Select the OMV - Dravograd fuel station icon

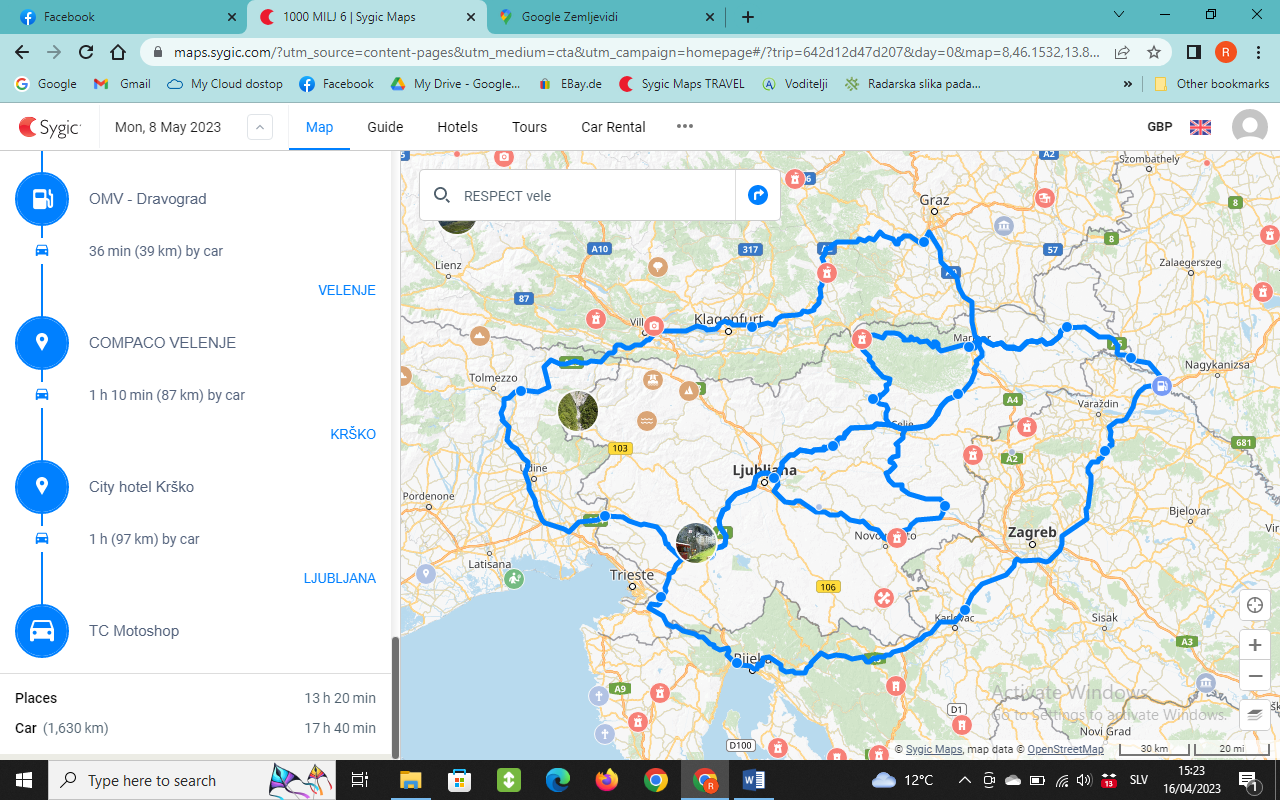(x=42, y=199)
